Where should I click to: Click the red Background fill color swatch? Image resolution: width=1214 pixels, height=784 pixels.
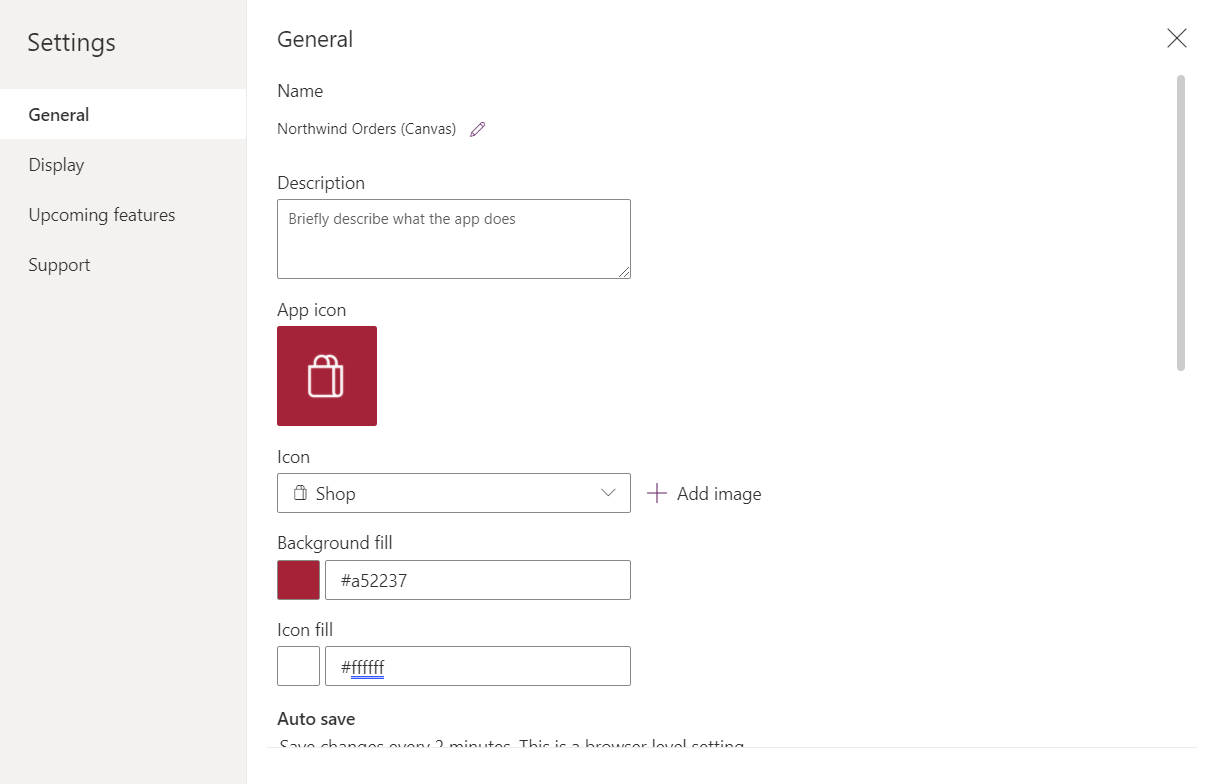click(298, 580)
